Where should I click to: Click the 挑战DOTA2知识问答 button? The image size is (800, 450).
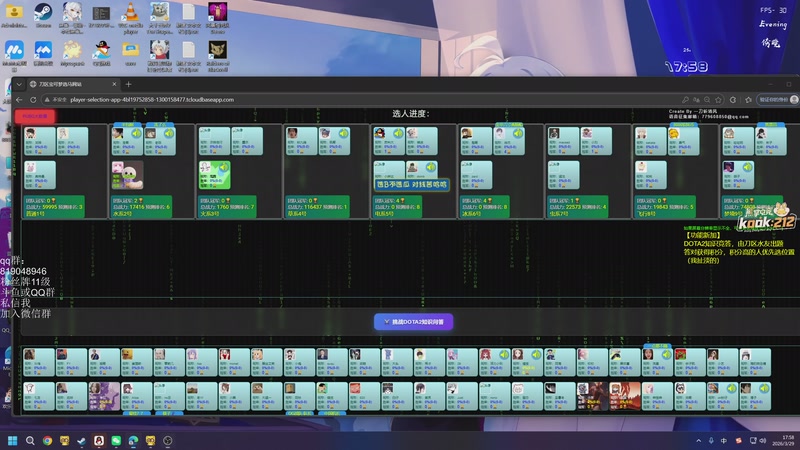pos(413,322)
